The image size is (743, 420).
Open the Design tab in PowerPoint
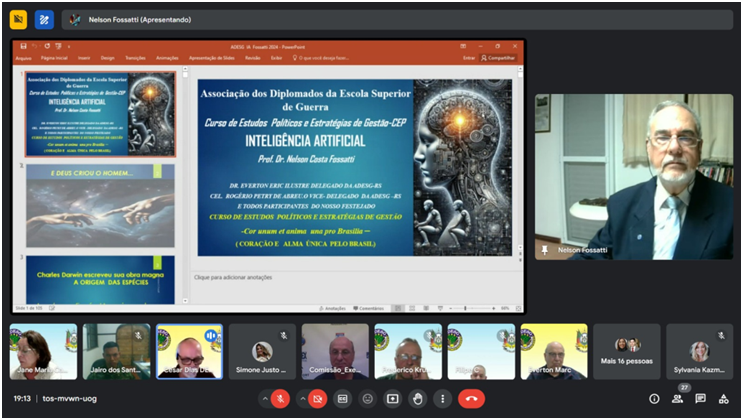pos(107,58)
